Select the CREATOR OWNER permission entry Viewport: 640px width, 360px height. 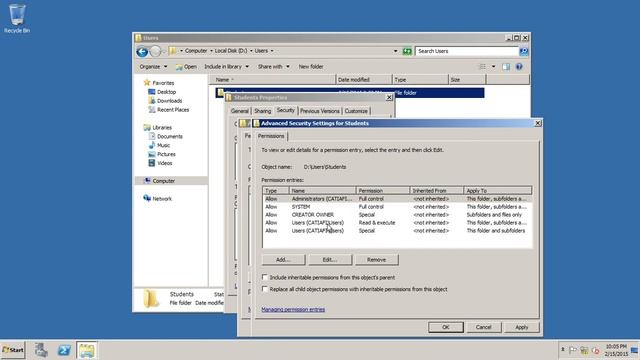pyautogui.click(x=397, y=215)
